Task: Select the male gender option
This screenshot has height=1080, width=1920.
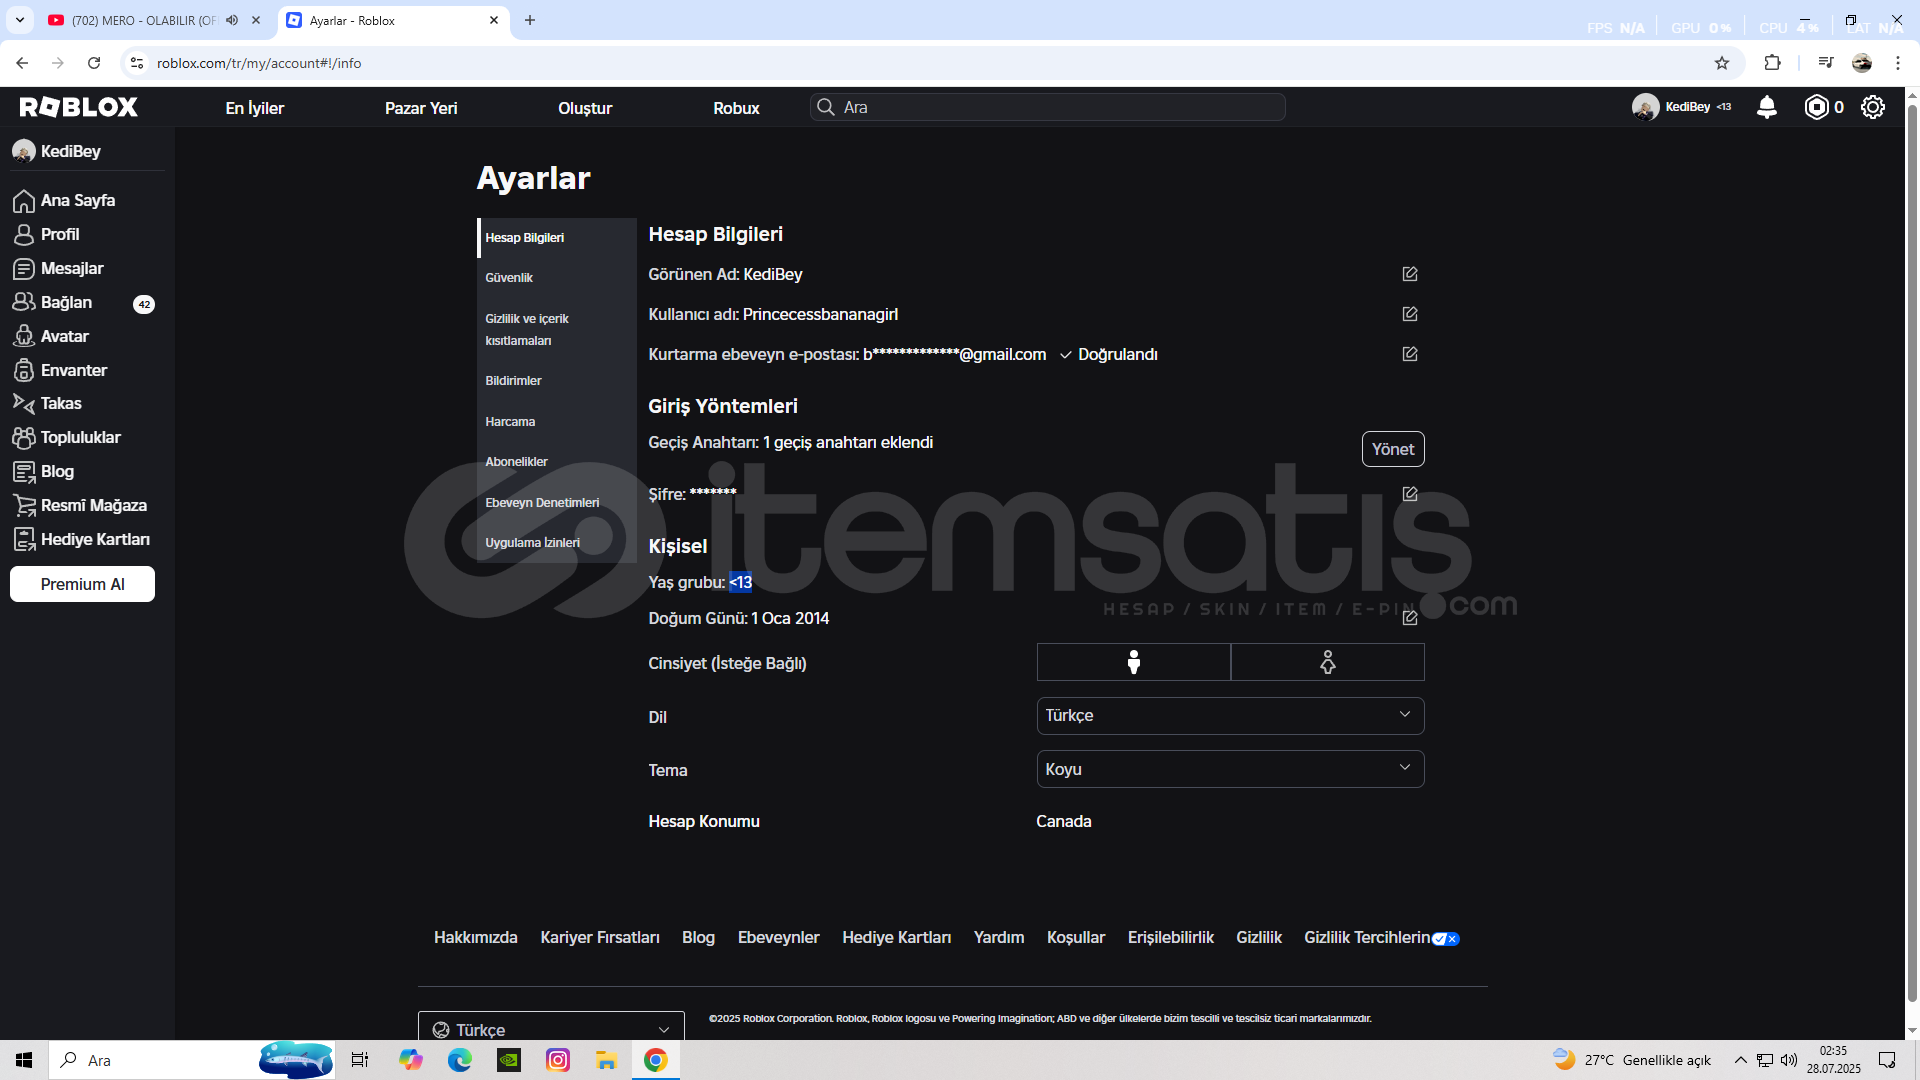Action: coord(1133,662)
